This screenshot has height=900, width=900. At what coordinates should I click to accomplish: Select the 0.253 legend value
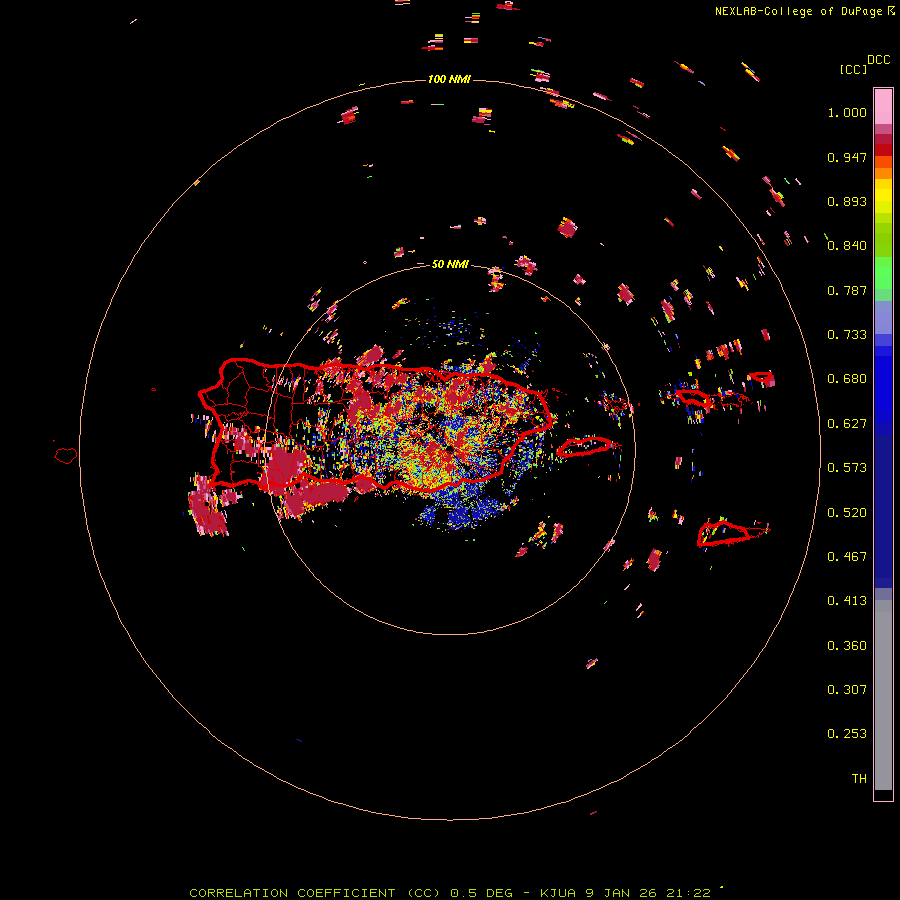(x=847, y=734)
